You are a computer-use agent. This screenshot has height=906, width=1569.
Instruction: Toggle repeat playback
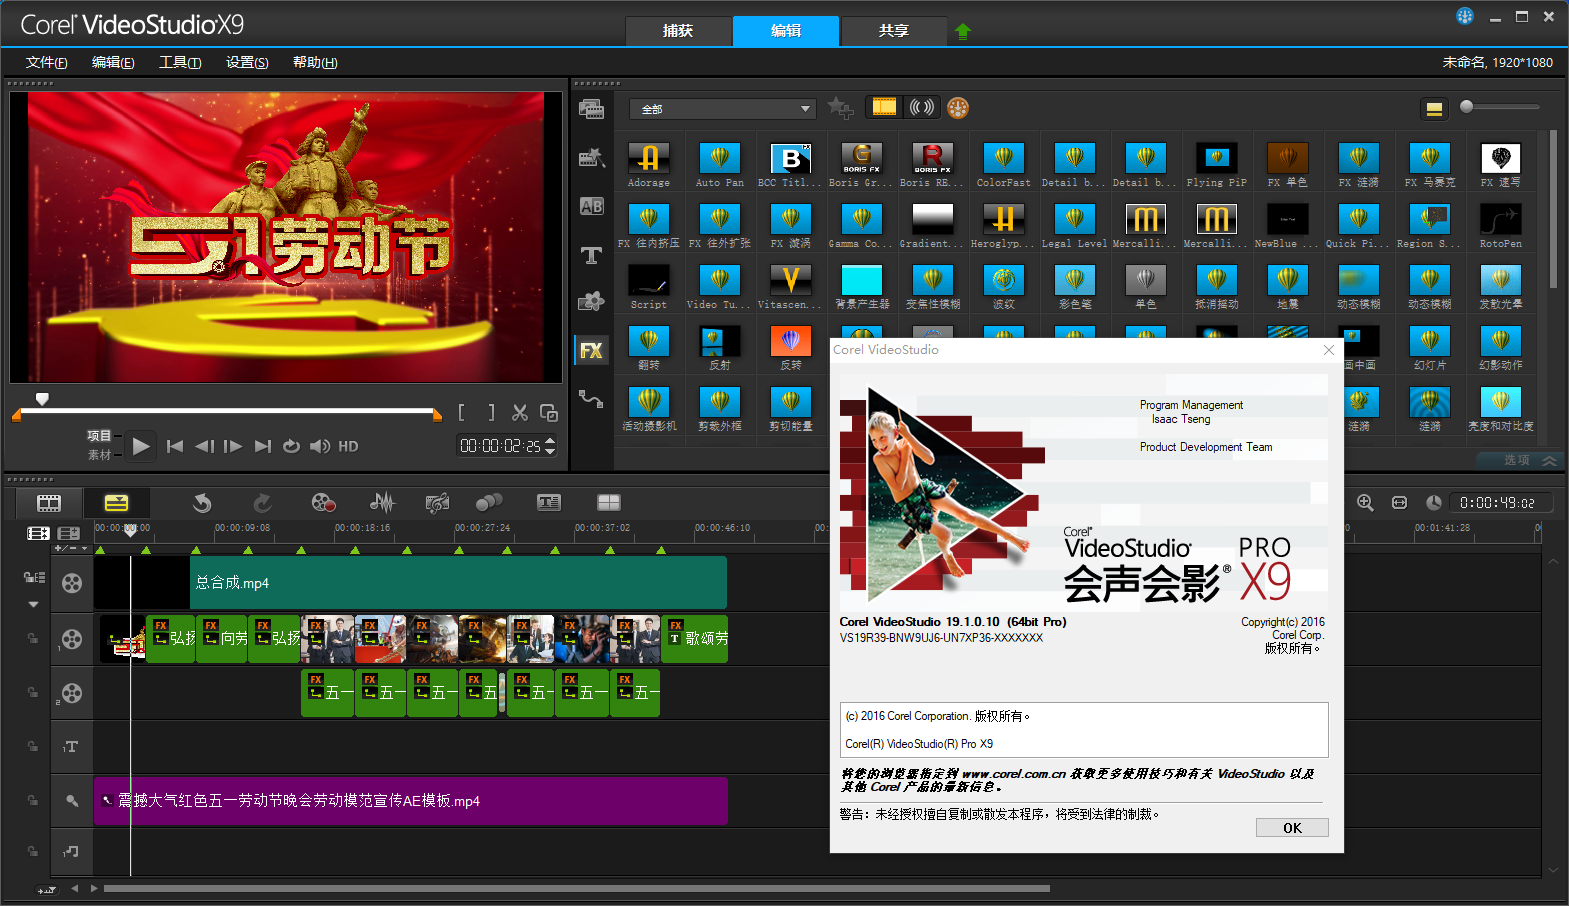(291, 446)
